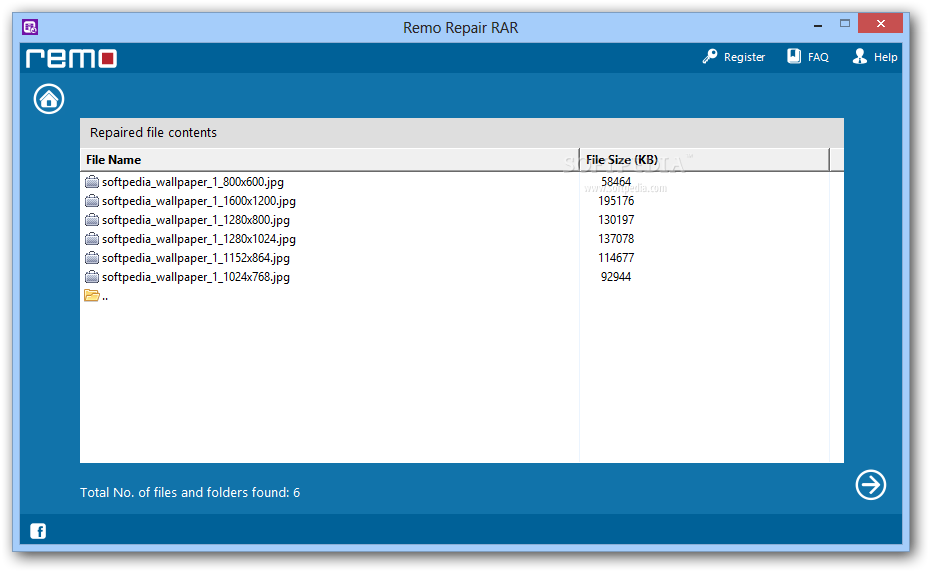Click file icon of softpedia_wallpaper_1_1280x1024.jpg
930x572 pixels.
pyautogui.click(x=92, y=239)
